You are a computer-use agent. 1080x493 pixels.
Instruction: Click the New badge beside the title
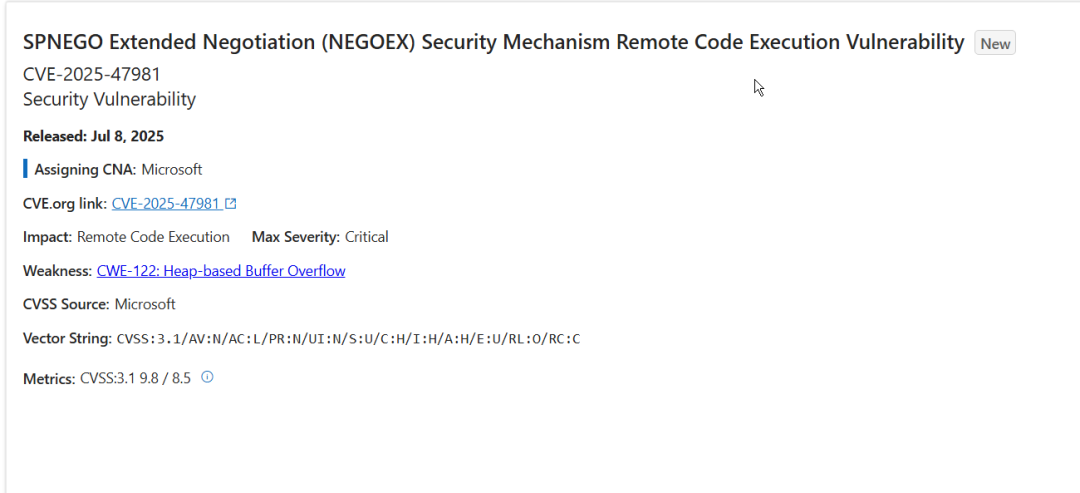point(995,43)
